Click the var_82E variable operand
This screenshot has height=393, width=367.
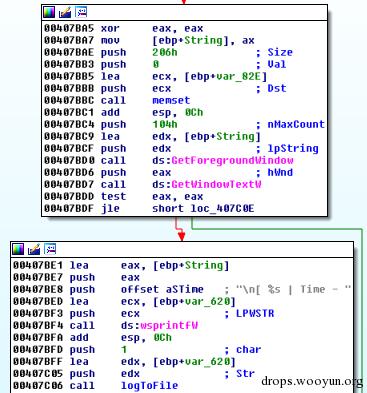[239, 76]
